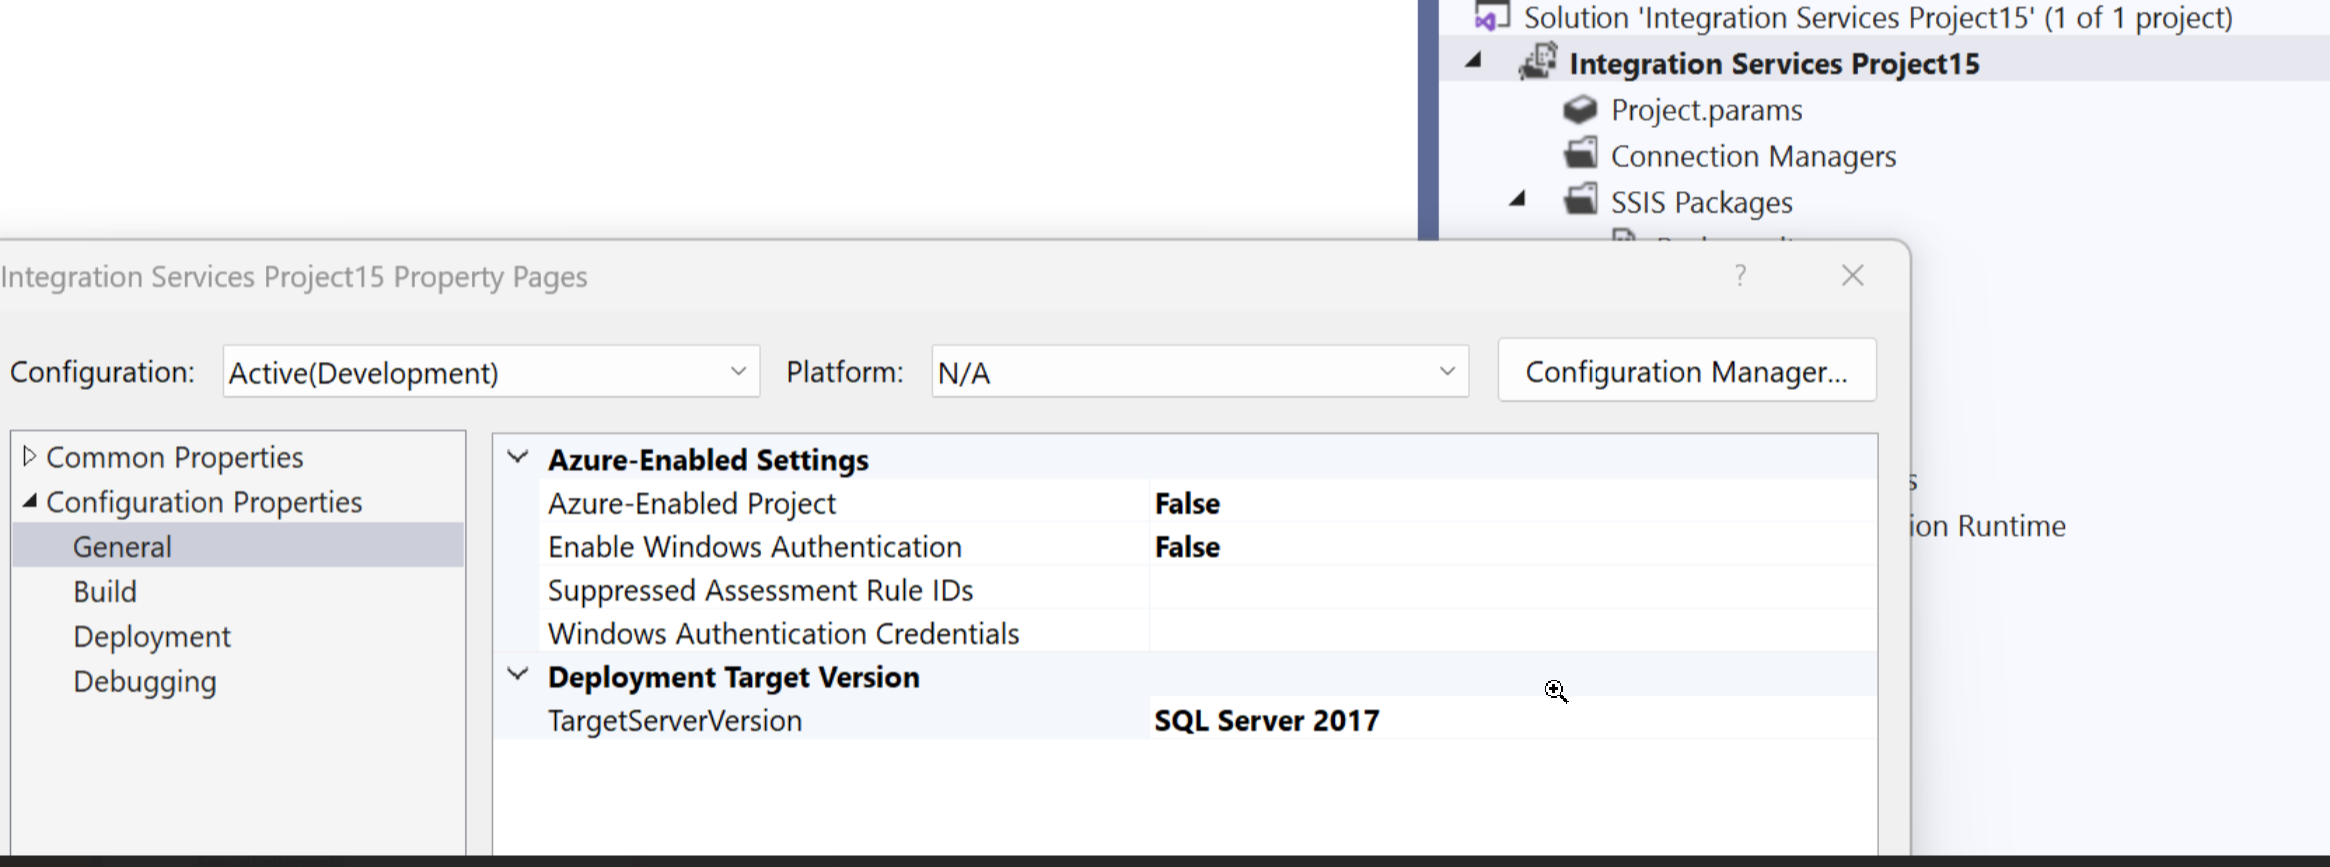
Task: Click empty value field for Suppressed Assessment Rule IDs
Action: click(x=1513, y=590)
